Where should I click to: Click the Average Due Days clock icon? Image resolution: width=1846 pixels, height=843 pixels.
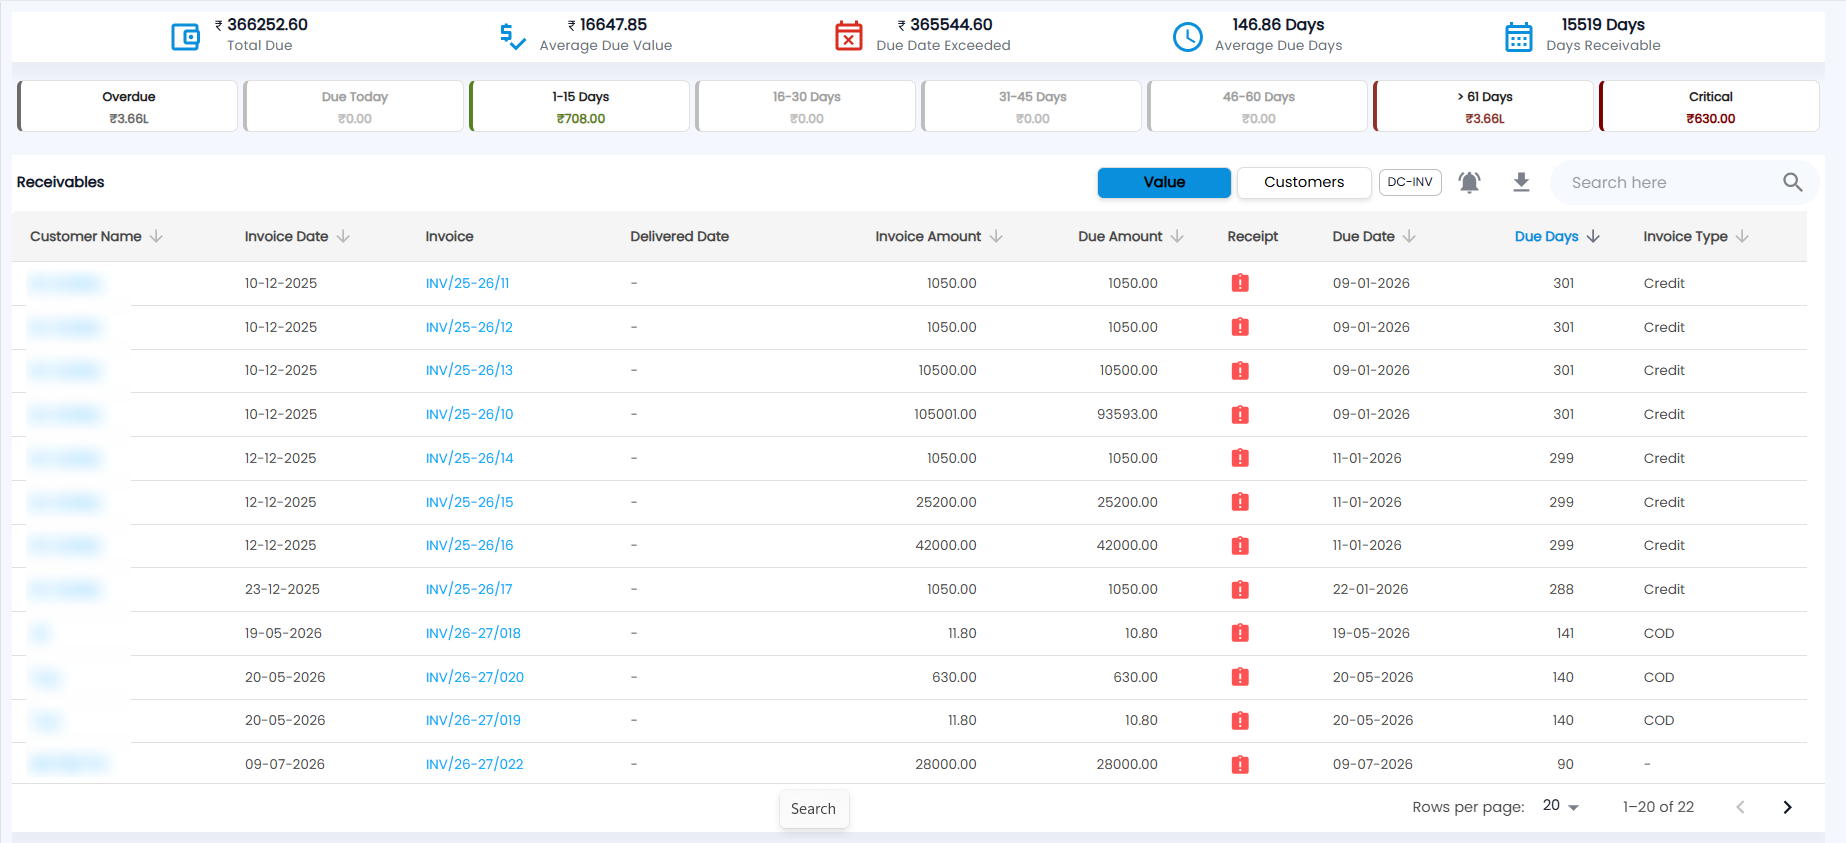click(1187, 37)
